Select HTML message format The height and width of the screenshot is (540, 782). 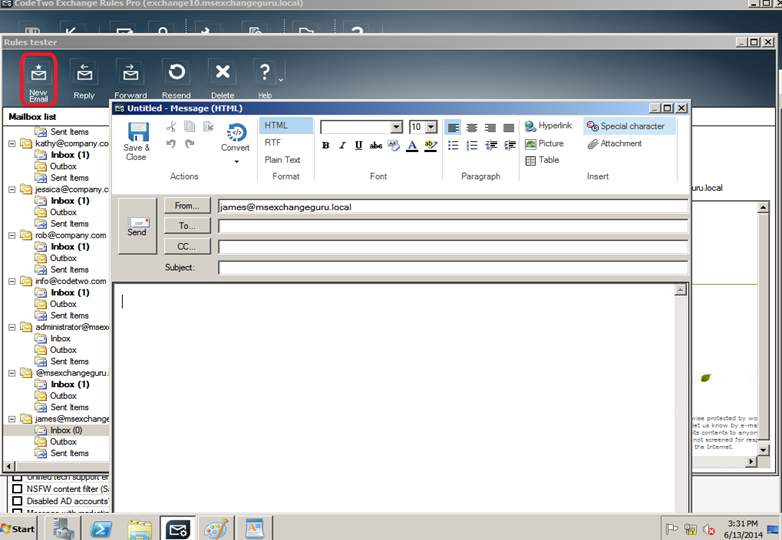click(285, 126)
